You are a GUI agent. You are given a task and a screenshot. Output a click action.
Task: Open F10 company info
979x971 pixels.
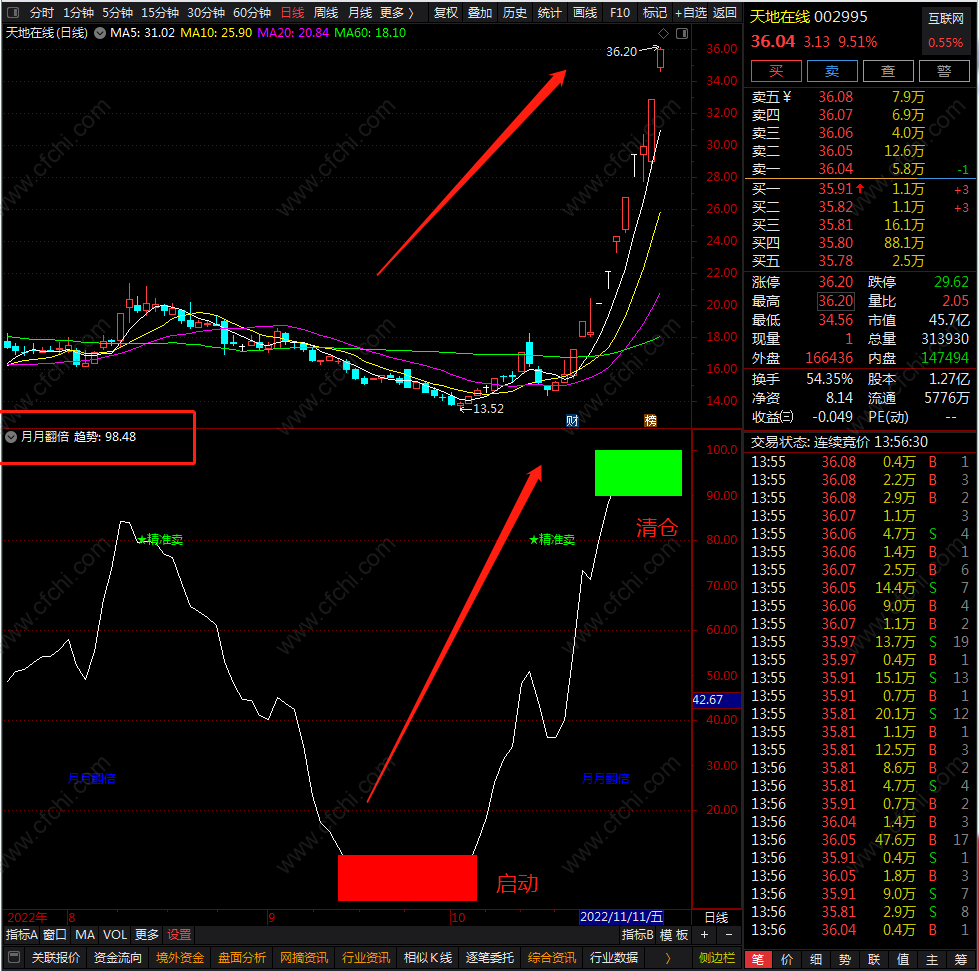[620, 12]
